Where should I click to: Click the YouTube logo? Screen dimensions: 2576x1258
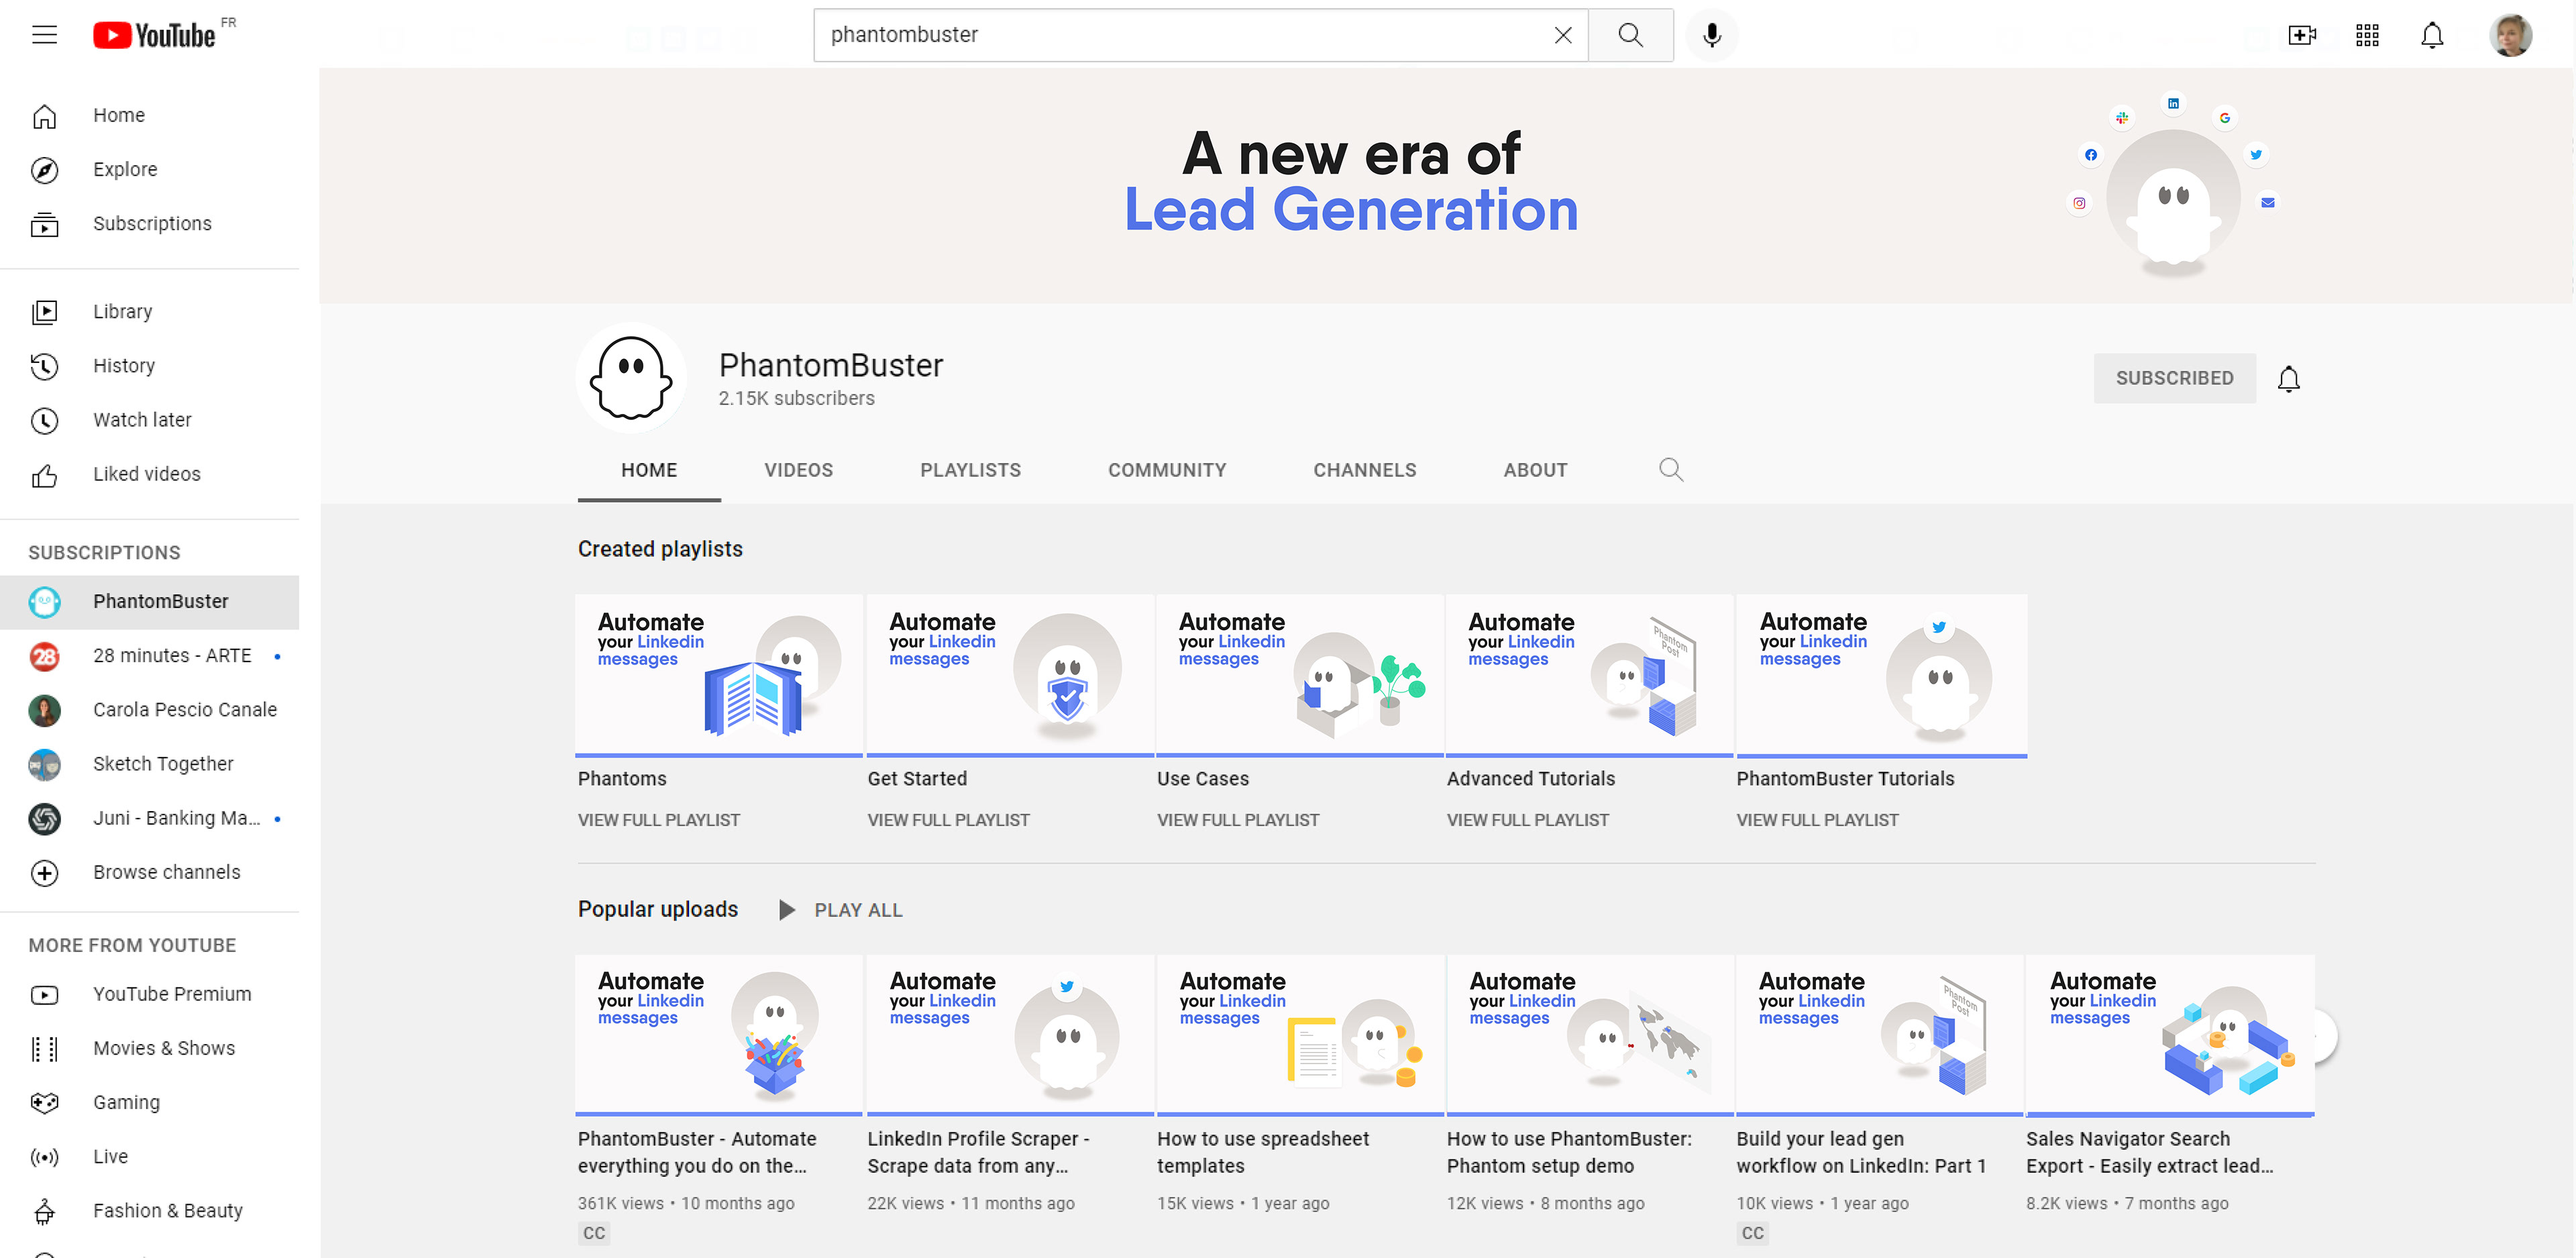click(154, 35)
